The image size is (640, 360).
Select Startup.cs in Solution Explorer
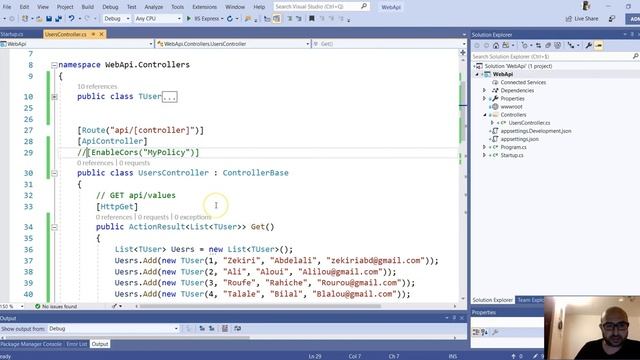[512, 155]
